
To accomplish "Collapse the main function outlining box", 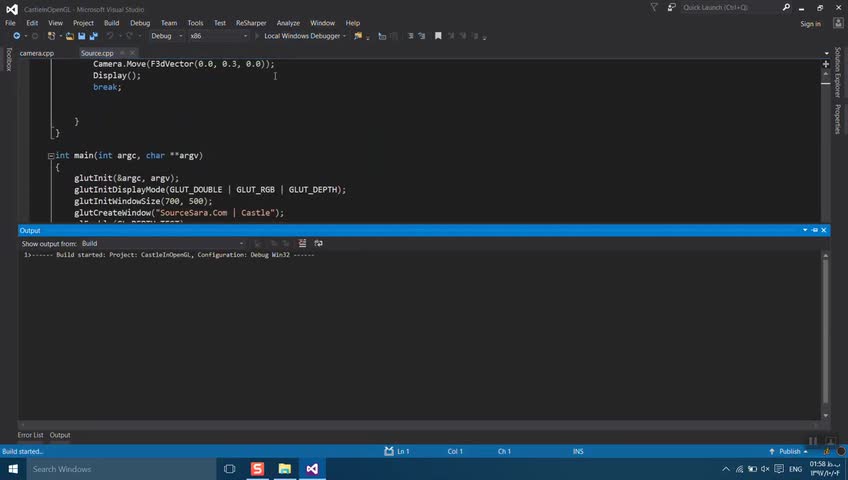I will coord(51,156).
